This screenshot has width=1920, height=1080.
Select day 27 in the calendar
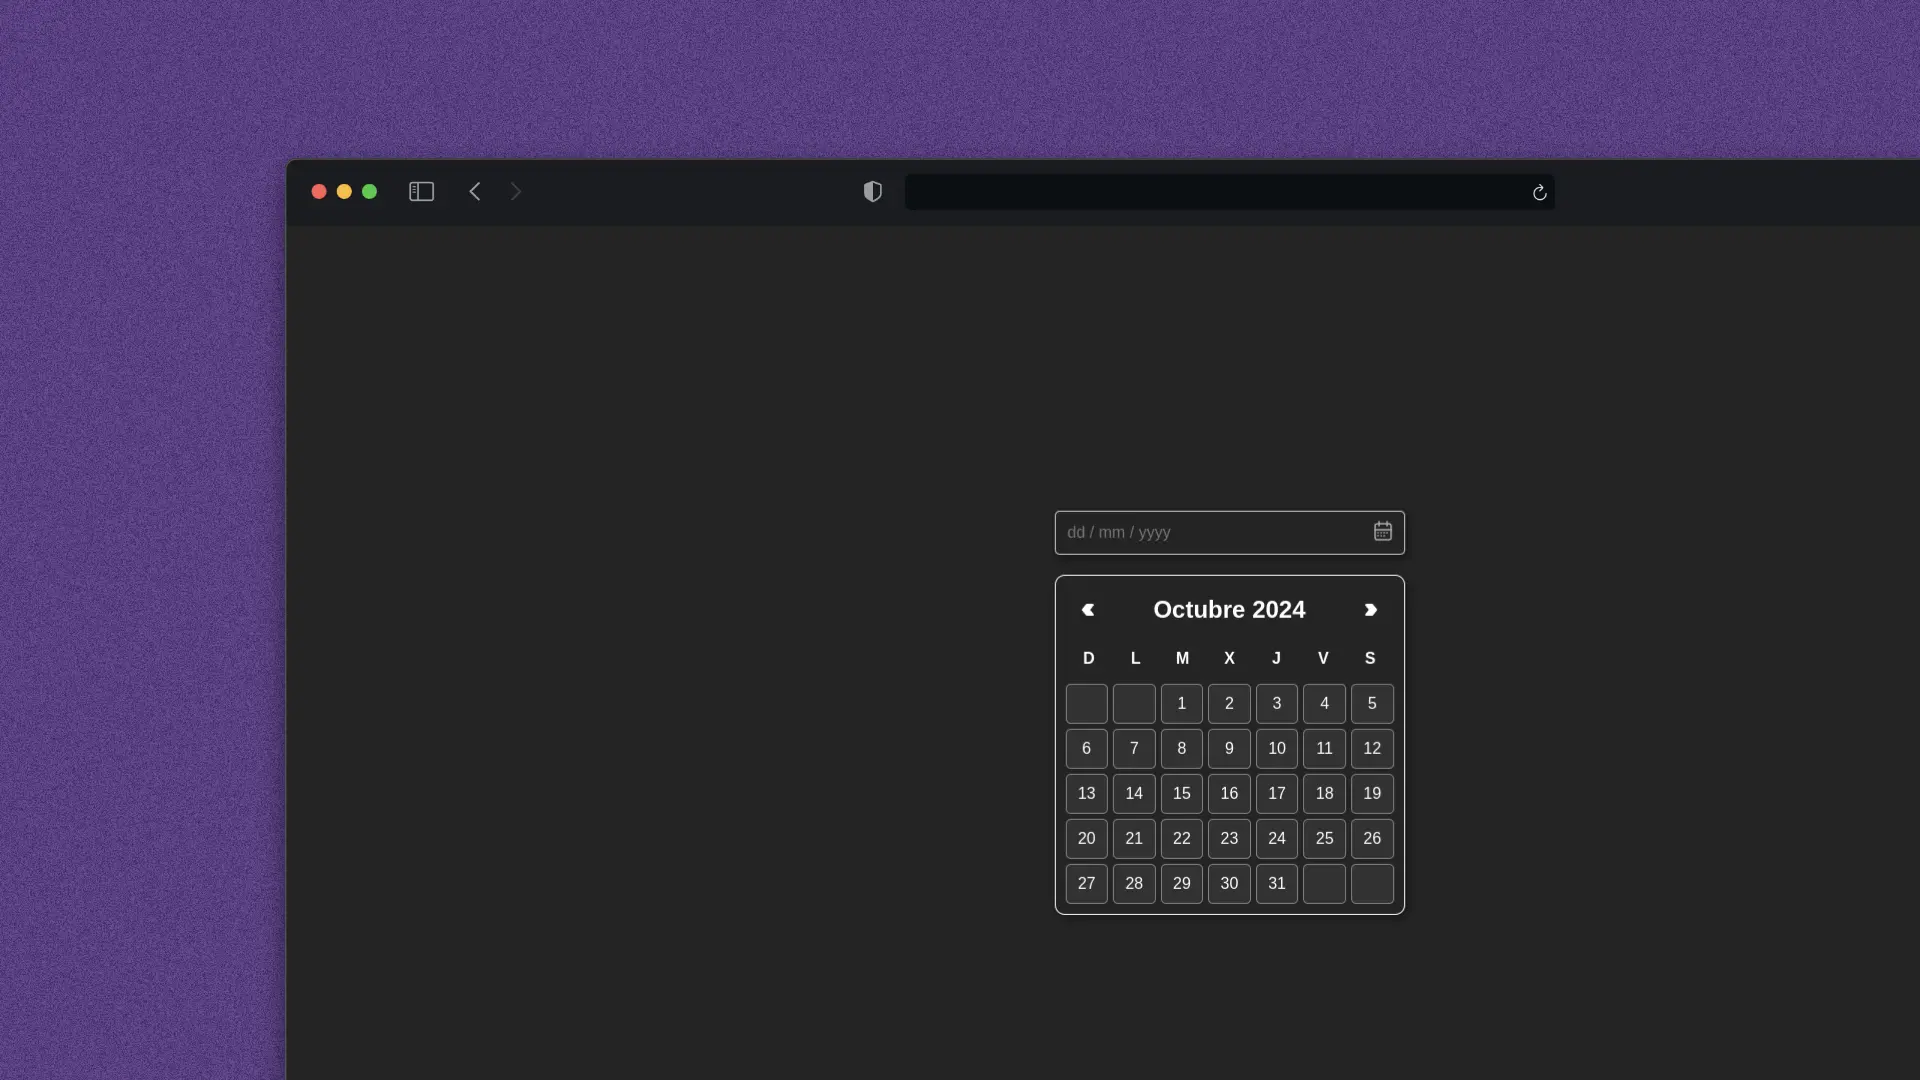coord(1086,884)
